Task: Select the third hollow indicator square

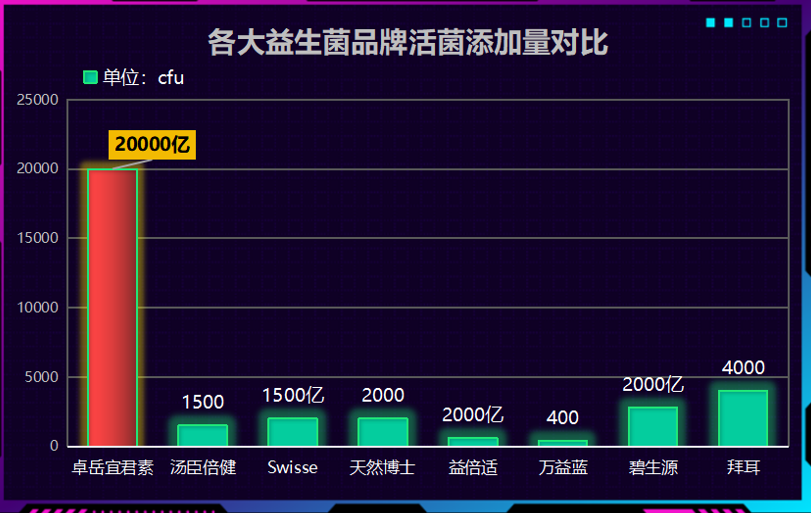Action: (747, 23)
